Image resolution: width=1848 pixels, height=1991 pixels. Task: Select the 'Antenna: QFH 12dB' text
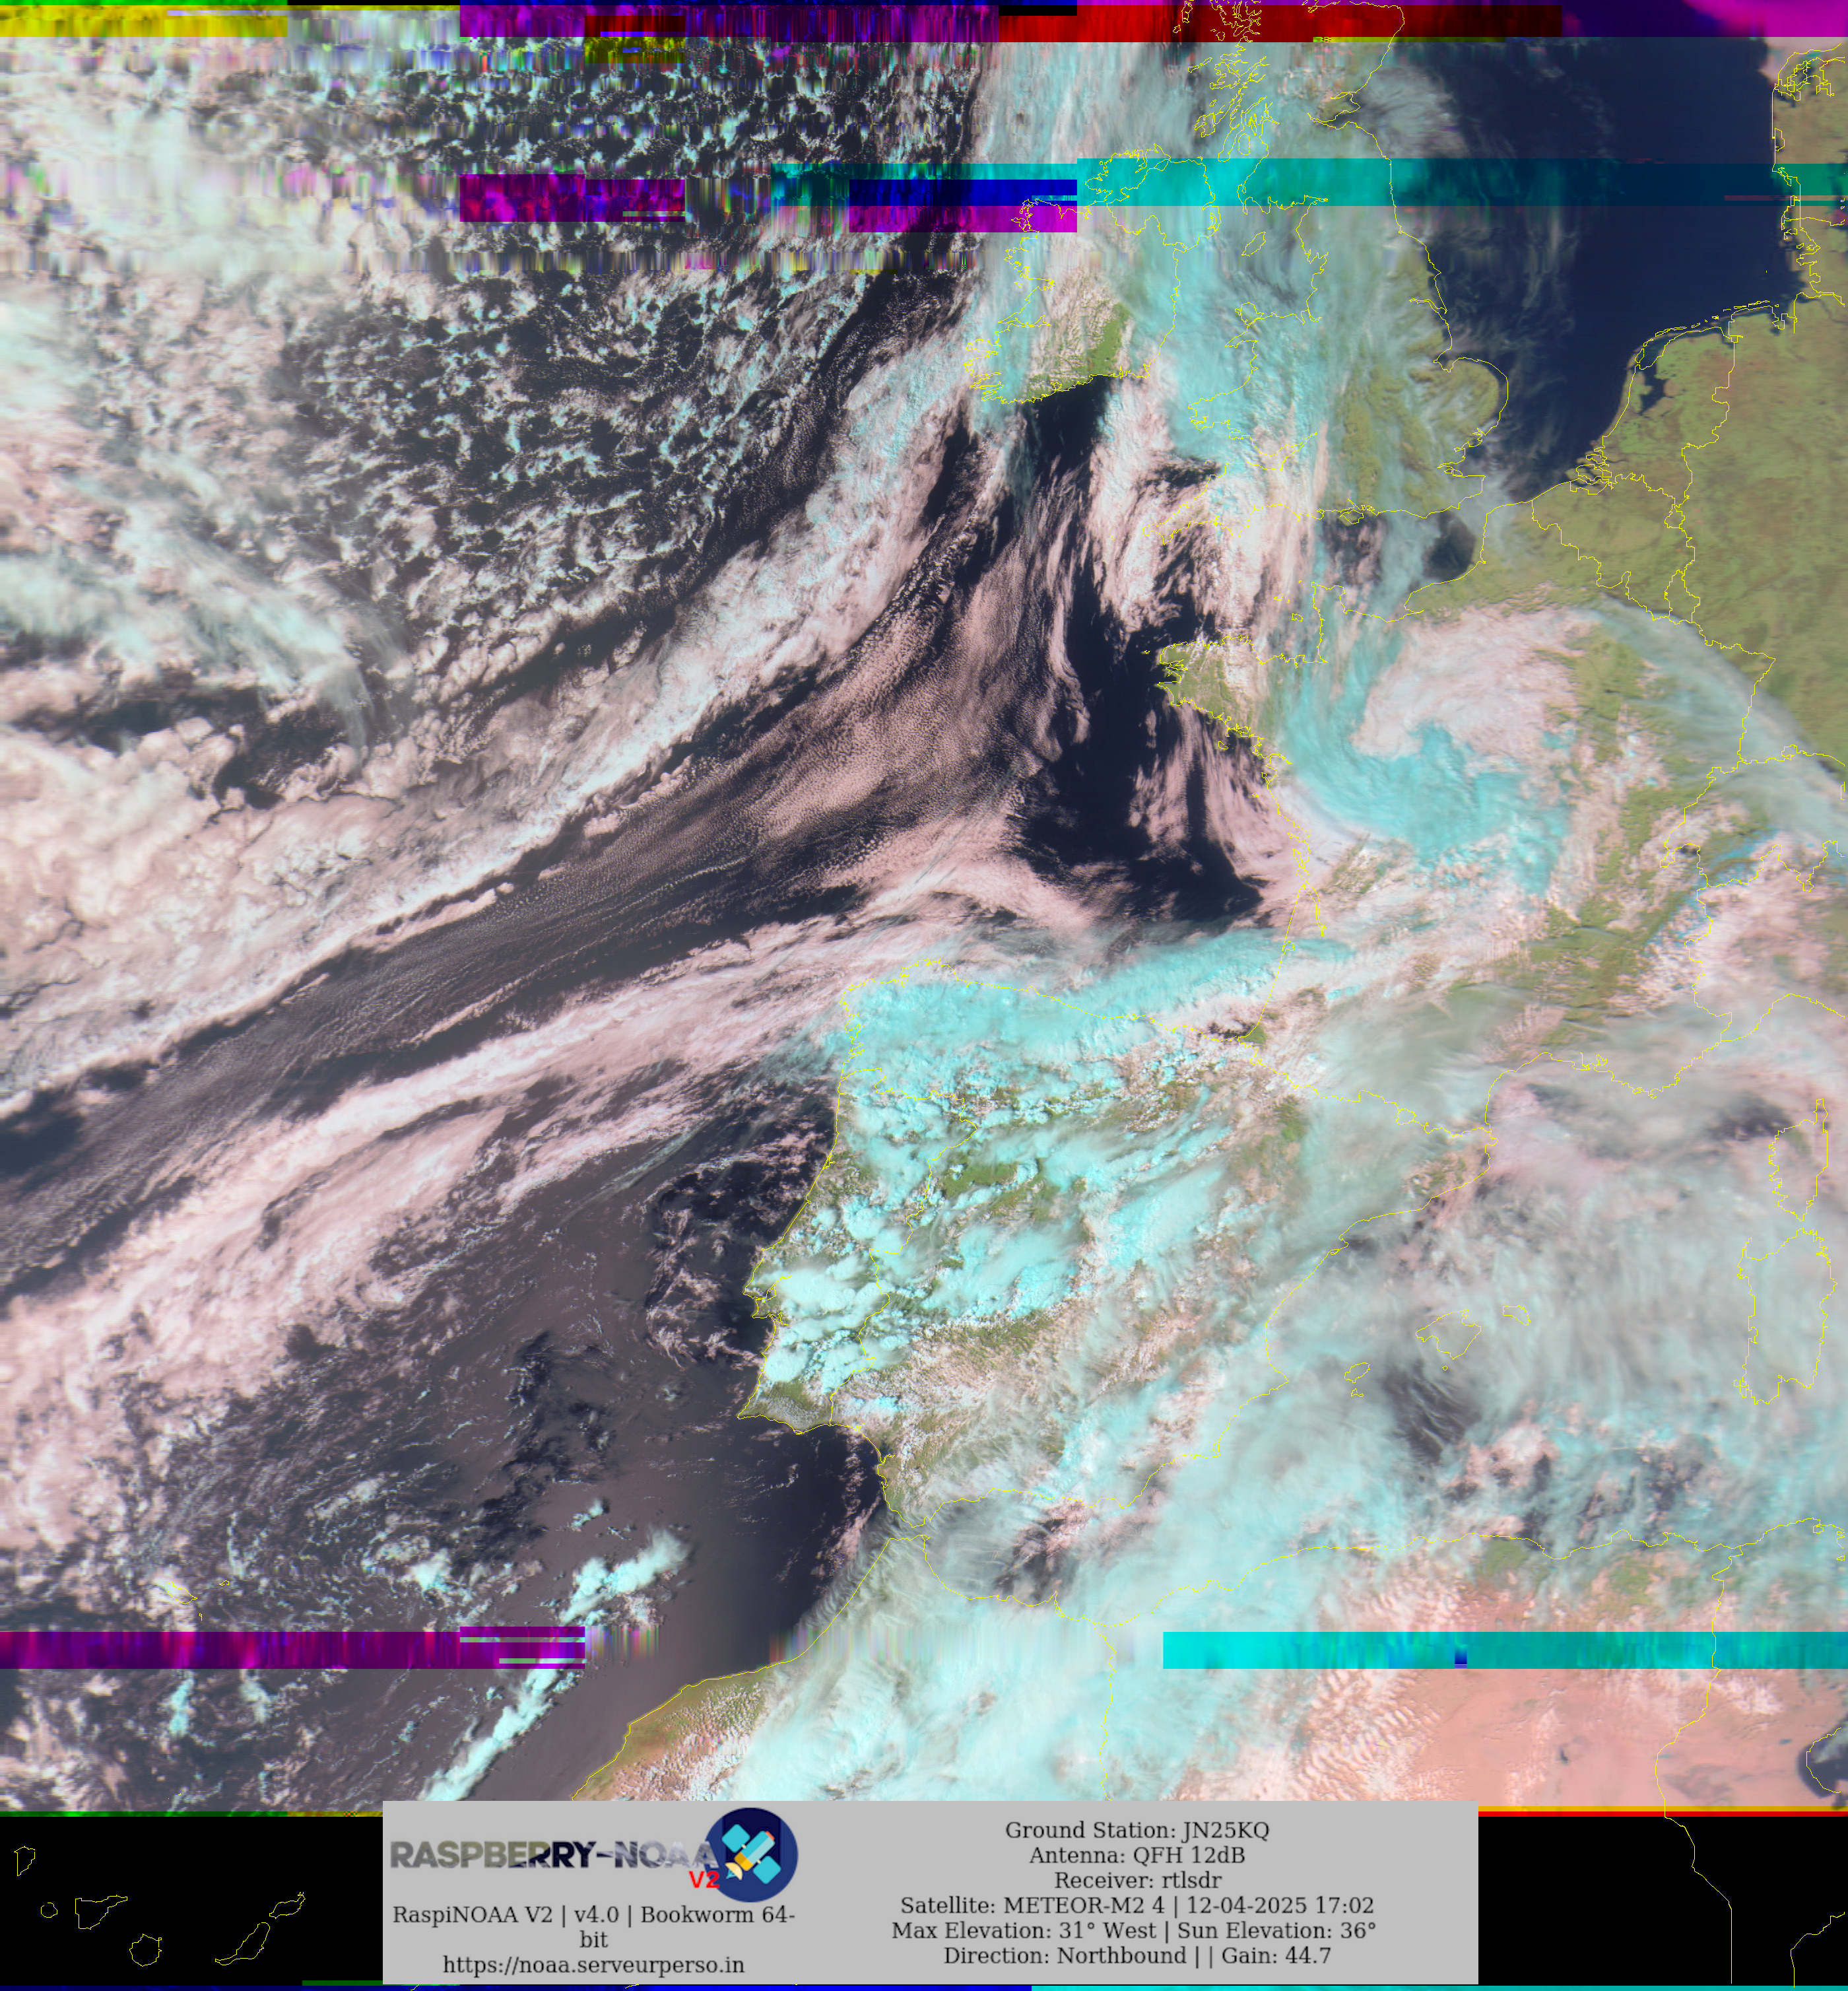(1136, 1855)
